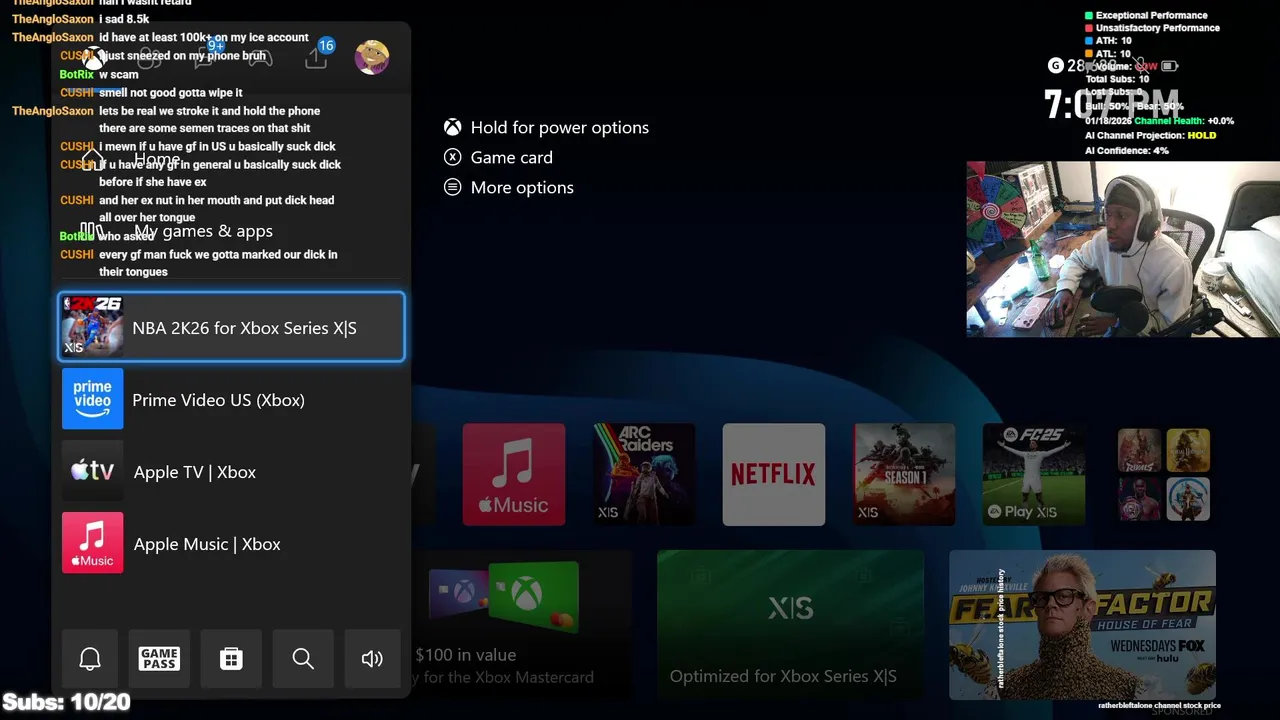Open the Netflix tile on dashboard

click(x=774, y=474)
